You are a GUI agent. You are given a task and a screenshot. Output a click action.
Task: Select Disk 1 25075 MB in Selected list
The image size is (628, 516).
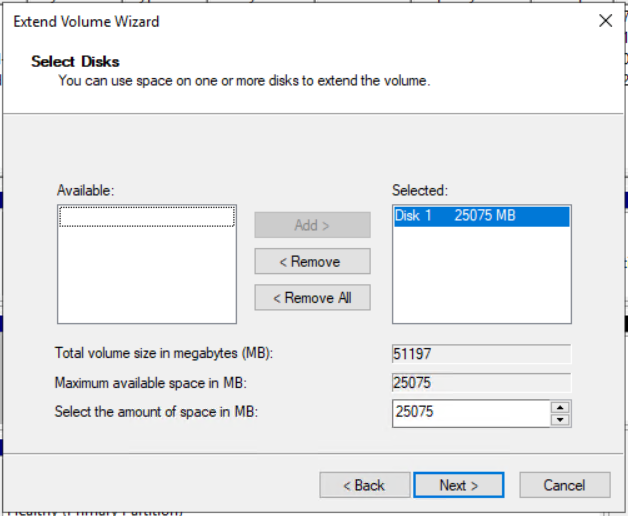[481, 216]
